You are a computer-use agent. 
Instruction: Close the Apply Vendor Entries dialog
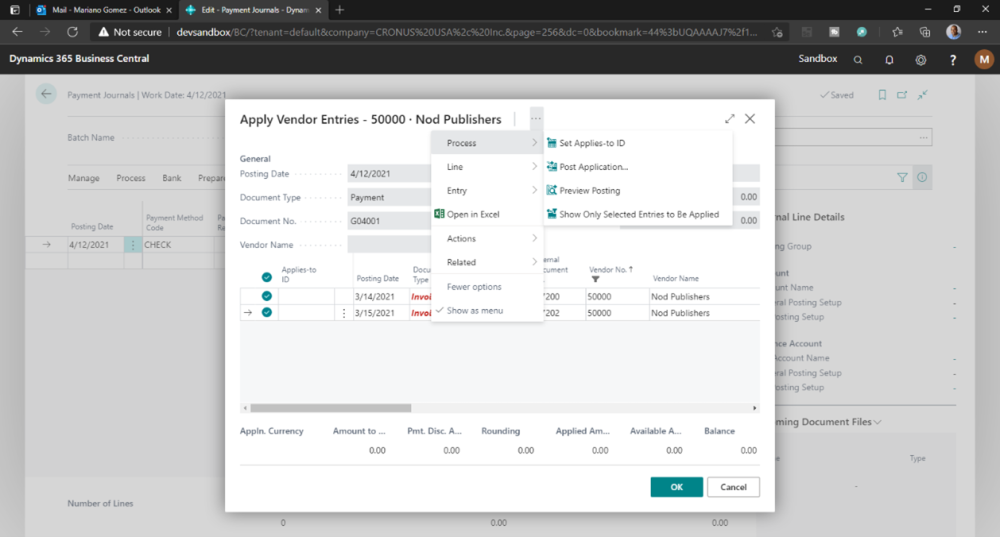pyautogui.click(x=750, y=119)
